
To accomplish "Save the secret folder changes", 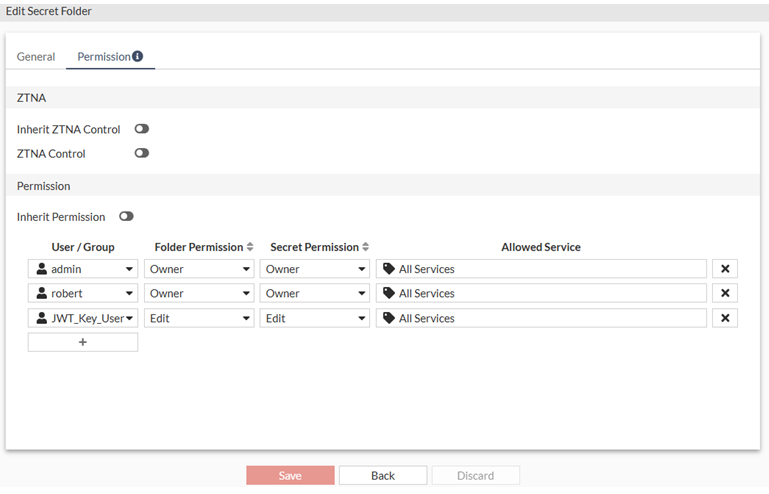I will 290,476.
